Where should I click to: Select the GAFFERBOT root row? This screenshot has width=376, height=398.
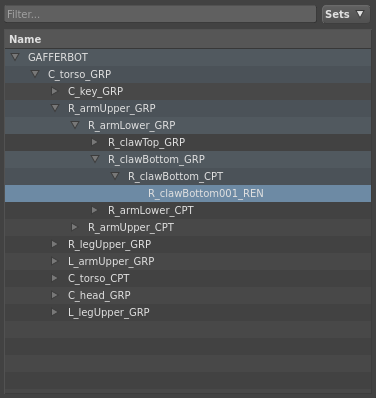click(188, 57)
